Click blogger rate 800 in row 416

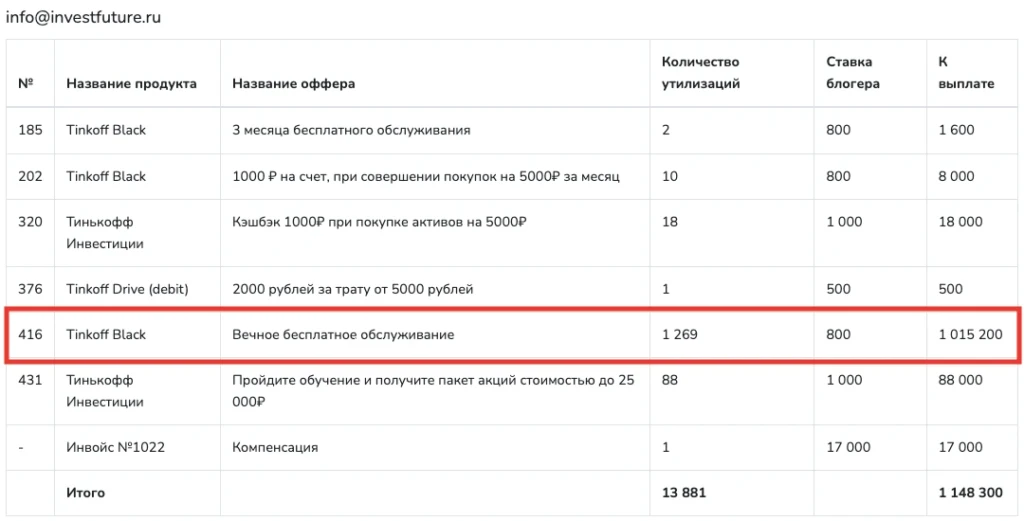pyautogui.click(x=839, y=335)
